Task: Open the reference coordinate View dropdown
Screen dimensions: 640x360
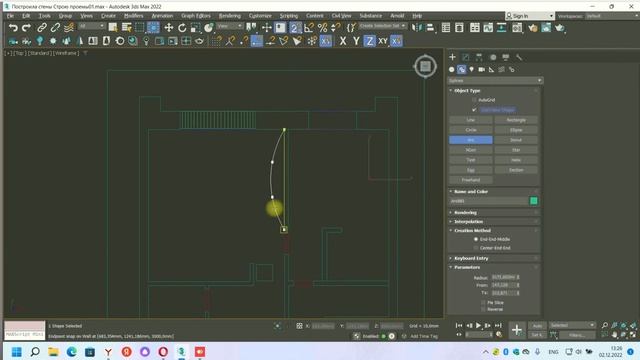Action: 229,26
